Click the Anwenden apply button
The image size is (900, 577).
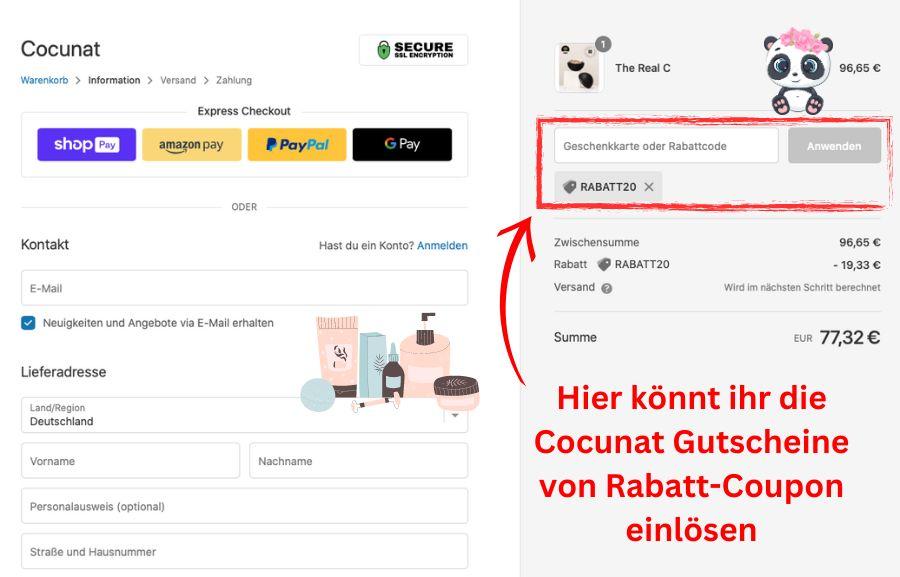click(x=834, y=146)
